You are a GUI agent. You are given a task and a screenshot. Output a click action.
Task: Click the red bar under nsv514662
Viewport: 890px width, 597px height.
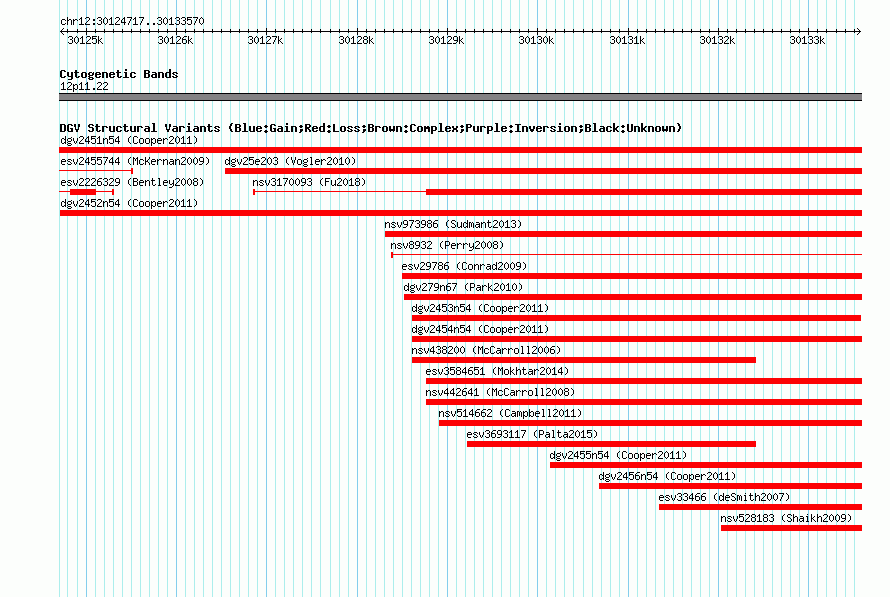point(650,423)
